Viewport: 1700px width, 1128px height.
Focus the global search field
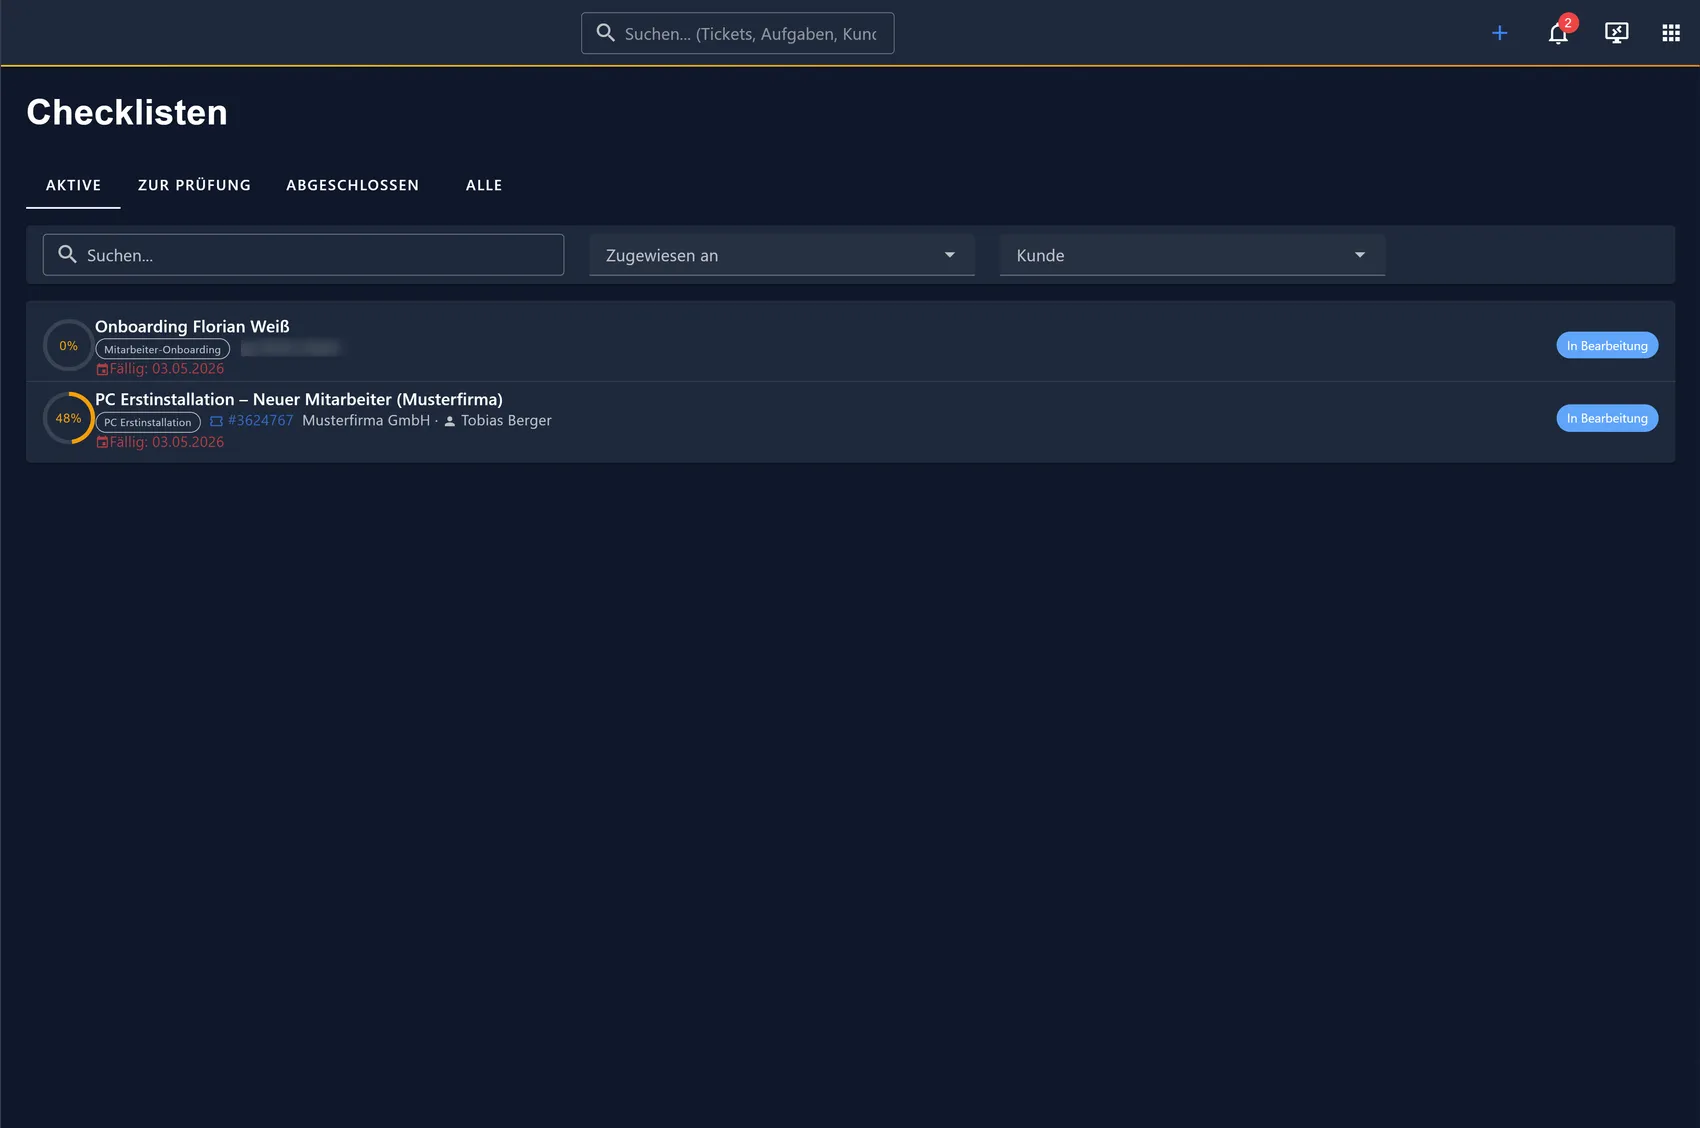click(x=737, y=33)
